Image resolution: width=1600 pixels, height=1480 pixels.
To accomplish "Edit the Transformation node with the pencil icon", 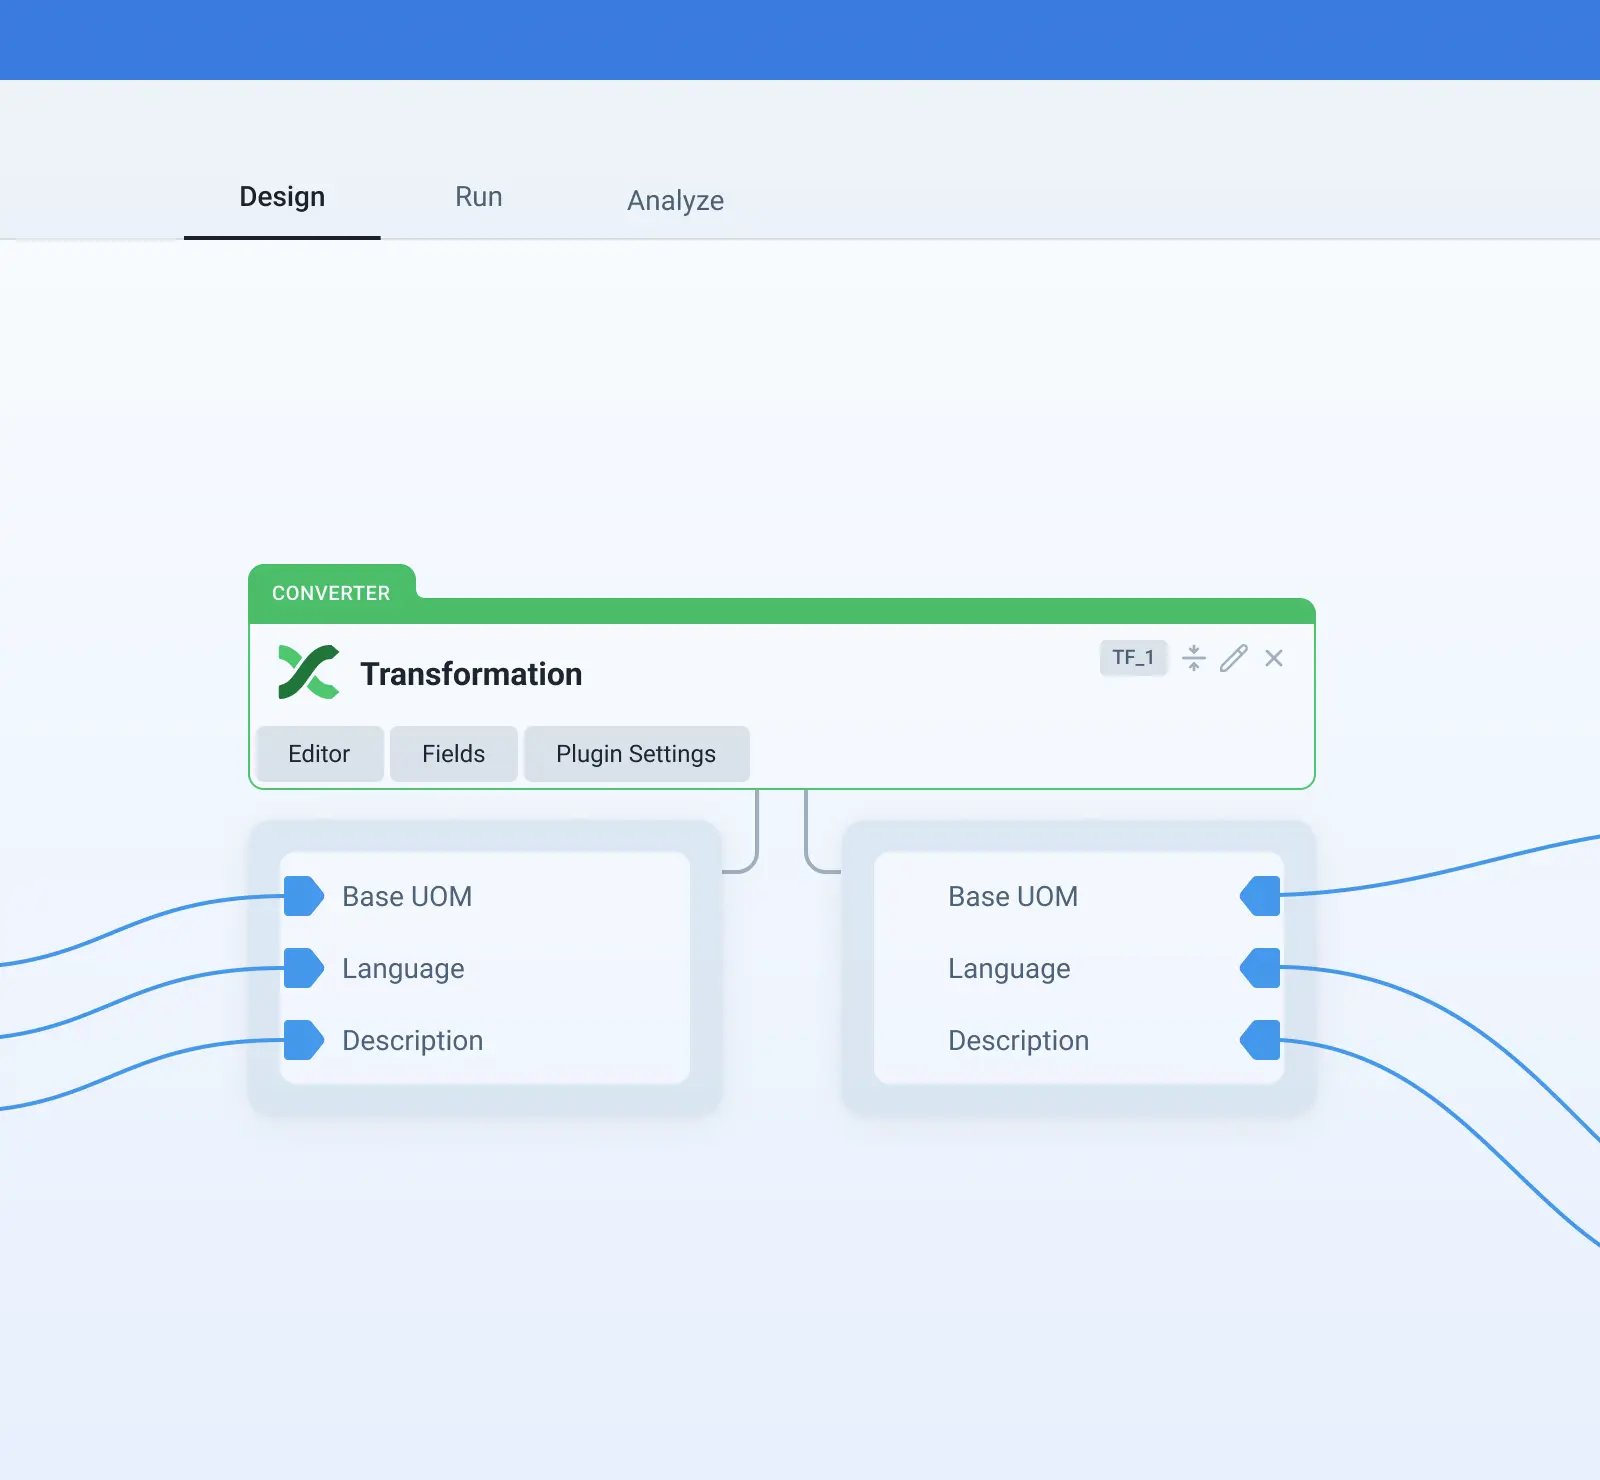I will (x=1234, y=658).
